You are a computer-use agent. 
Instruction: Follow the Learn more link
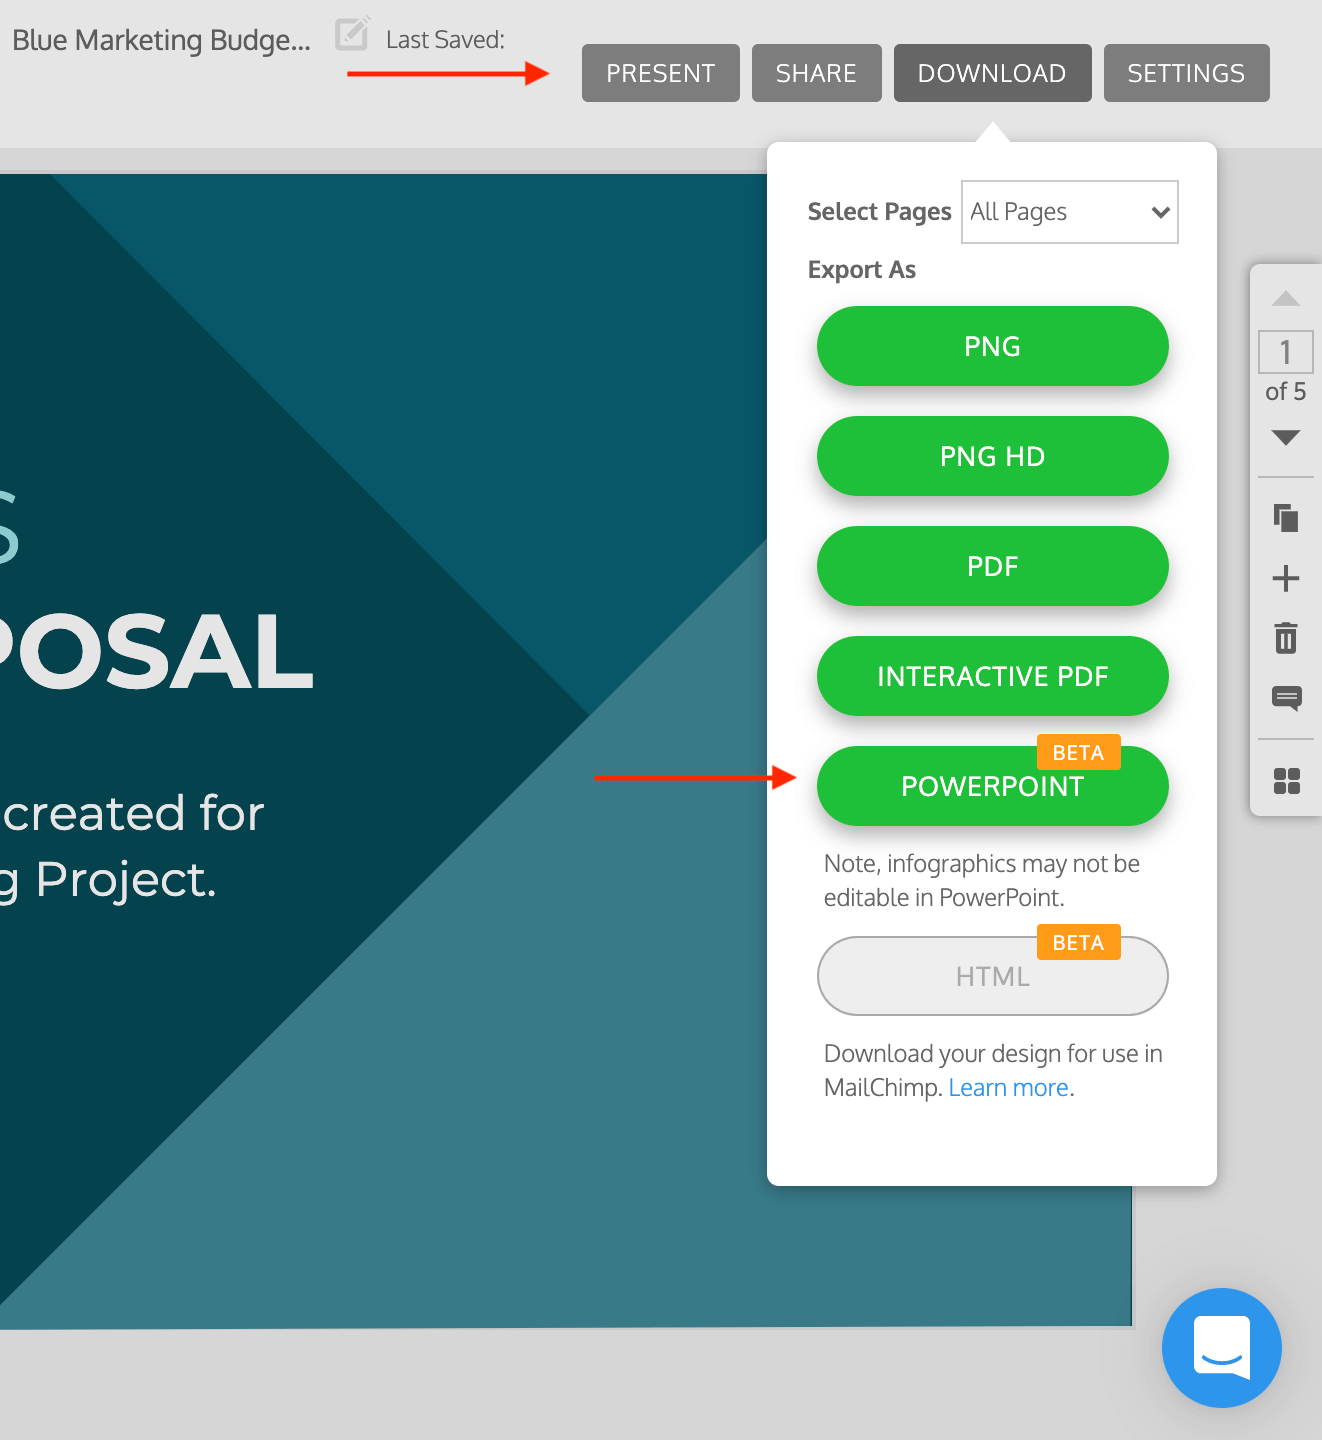1009,1088
